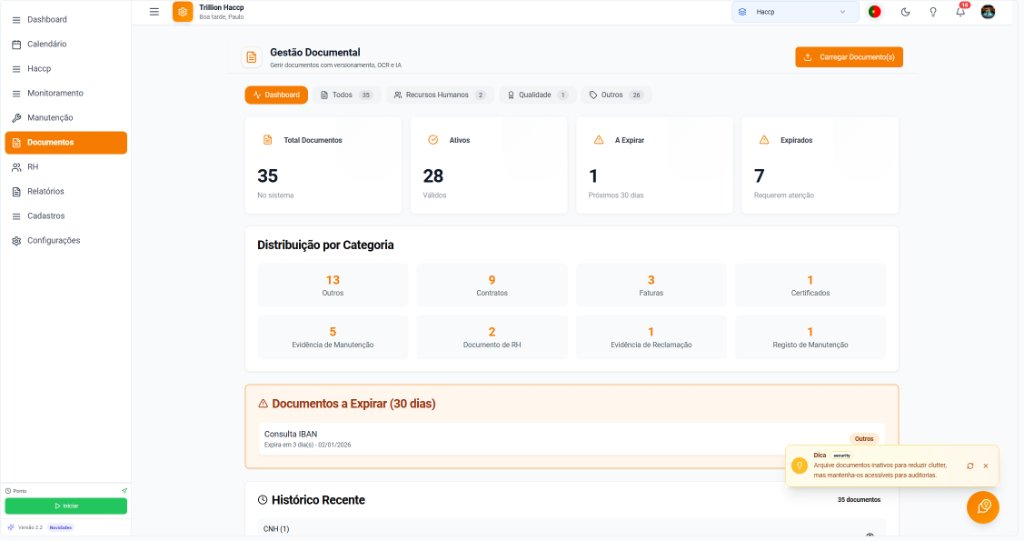Select the Evidência de Manutenção tile
The height and width of the screenshot is (541, 1024).
tap(332, 337)
